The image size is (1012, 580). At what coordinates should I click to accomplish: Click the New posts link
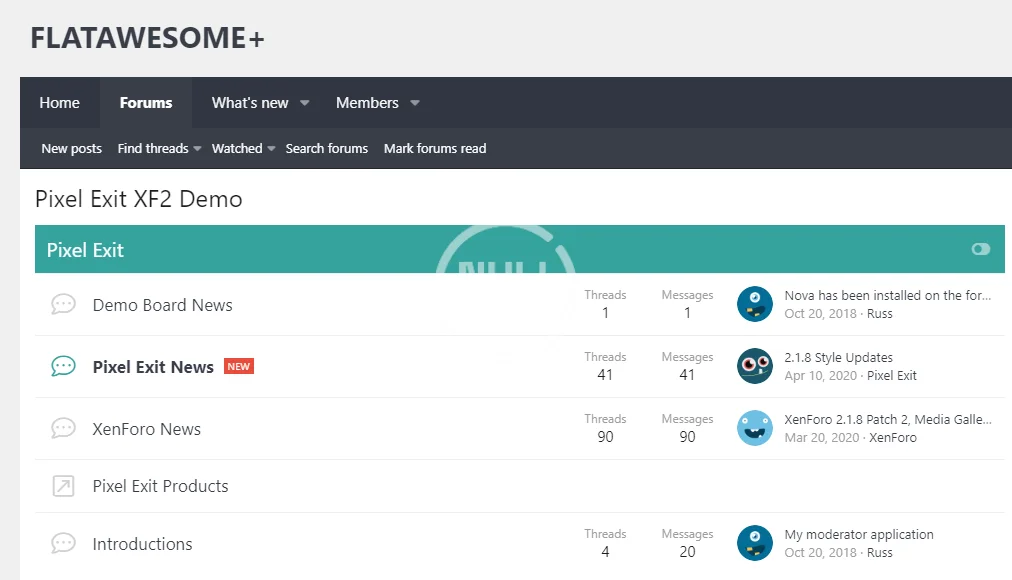tap(71, 148)
